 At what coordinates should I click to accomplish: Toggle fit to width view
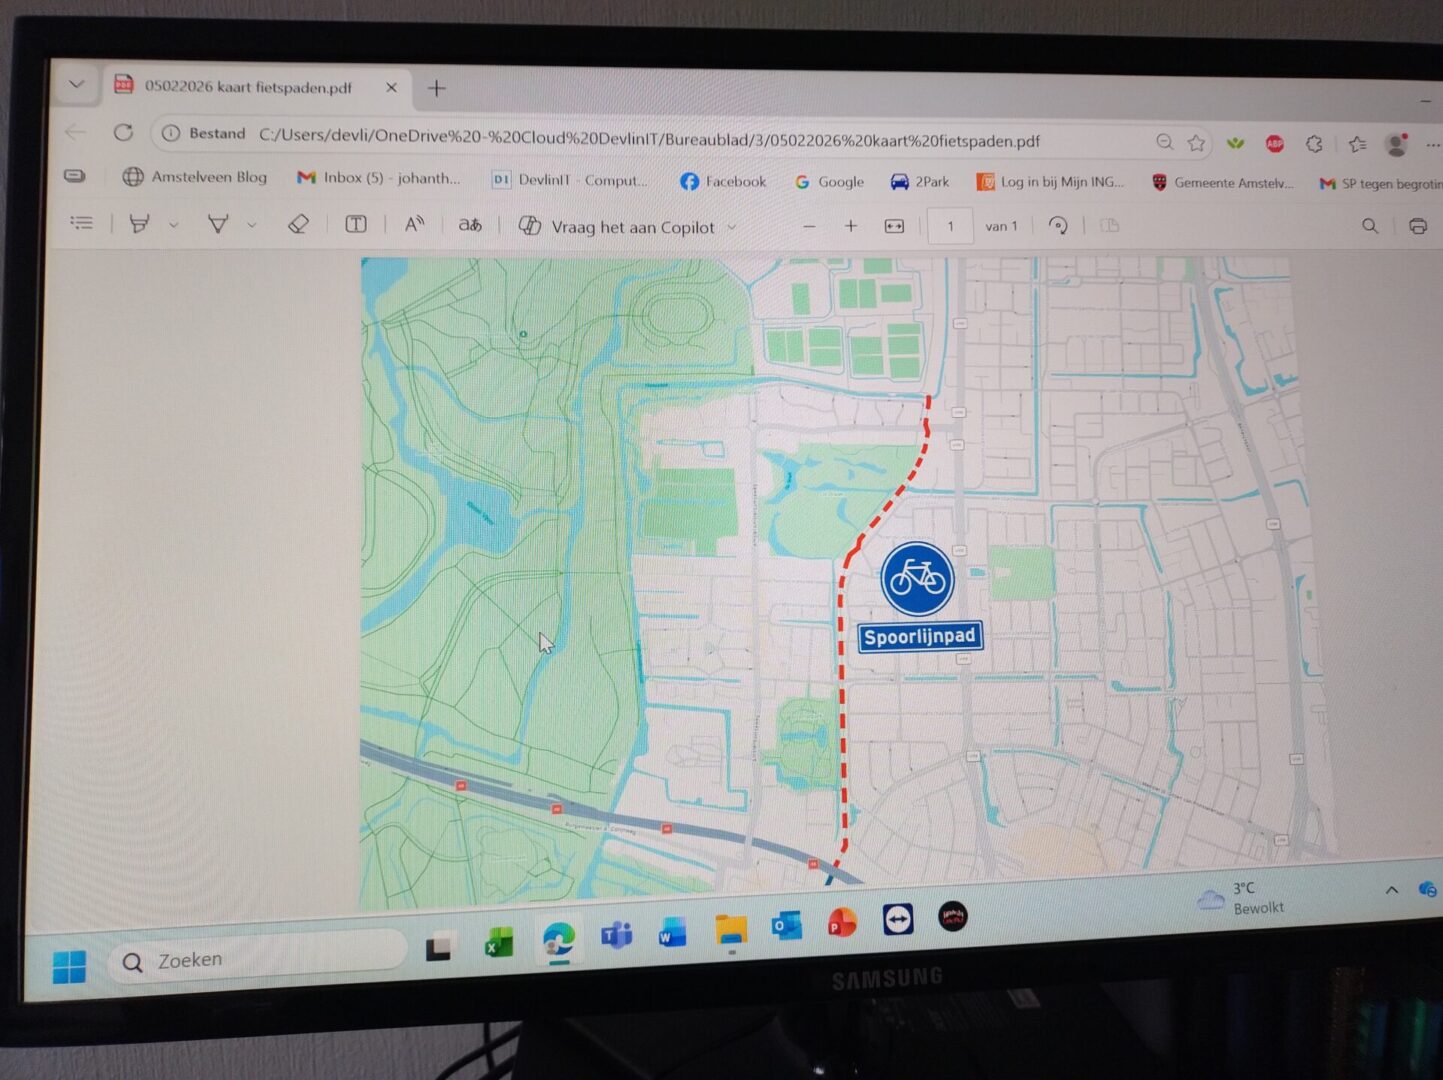pos(894,226)
